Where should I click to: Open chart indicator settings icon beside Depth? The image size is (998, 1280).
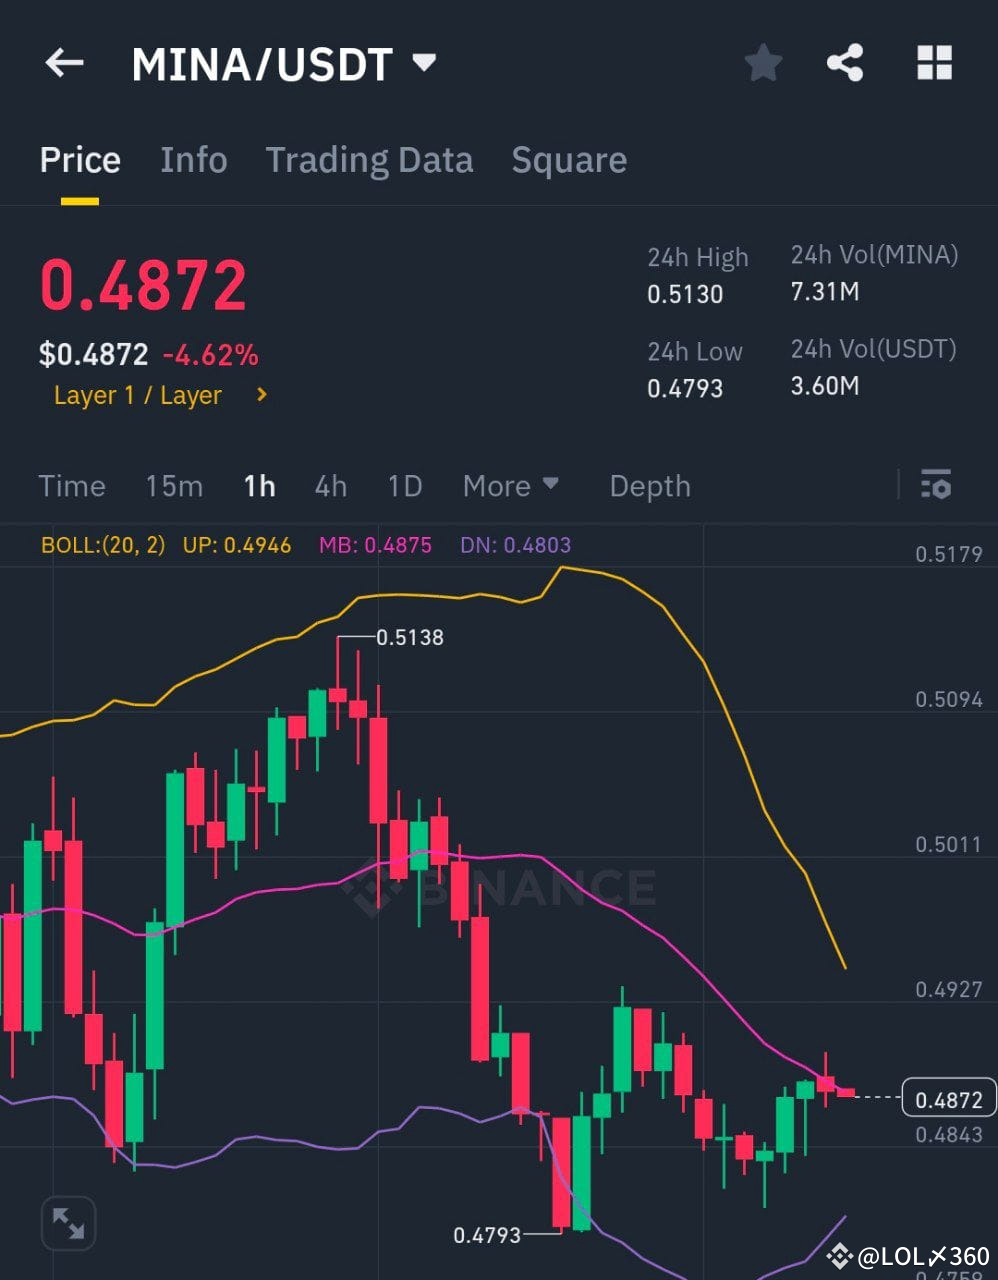pos(936,485)
